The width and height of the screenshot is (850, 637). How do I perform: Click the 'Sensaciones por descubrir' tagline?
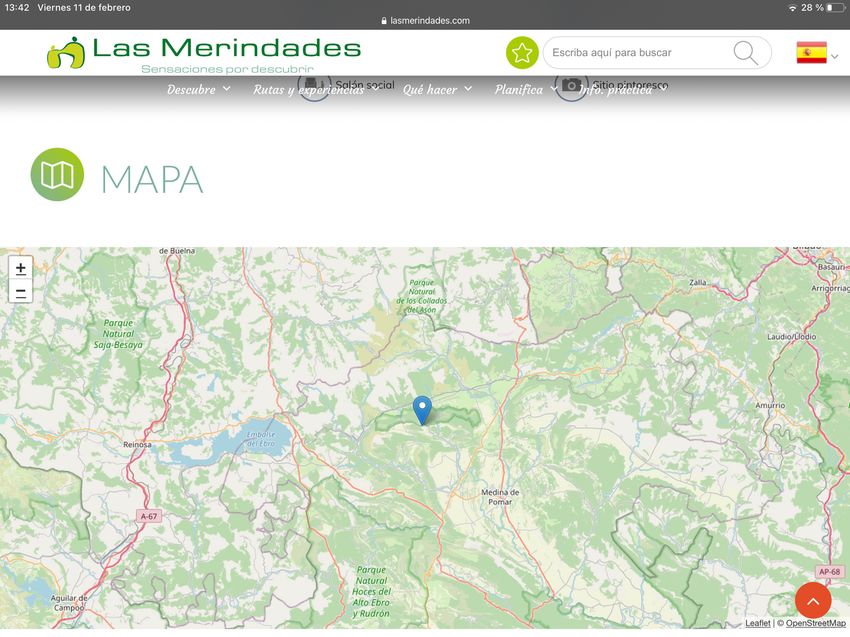pyautogui.click(x=227, y=69)
